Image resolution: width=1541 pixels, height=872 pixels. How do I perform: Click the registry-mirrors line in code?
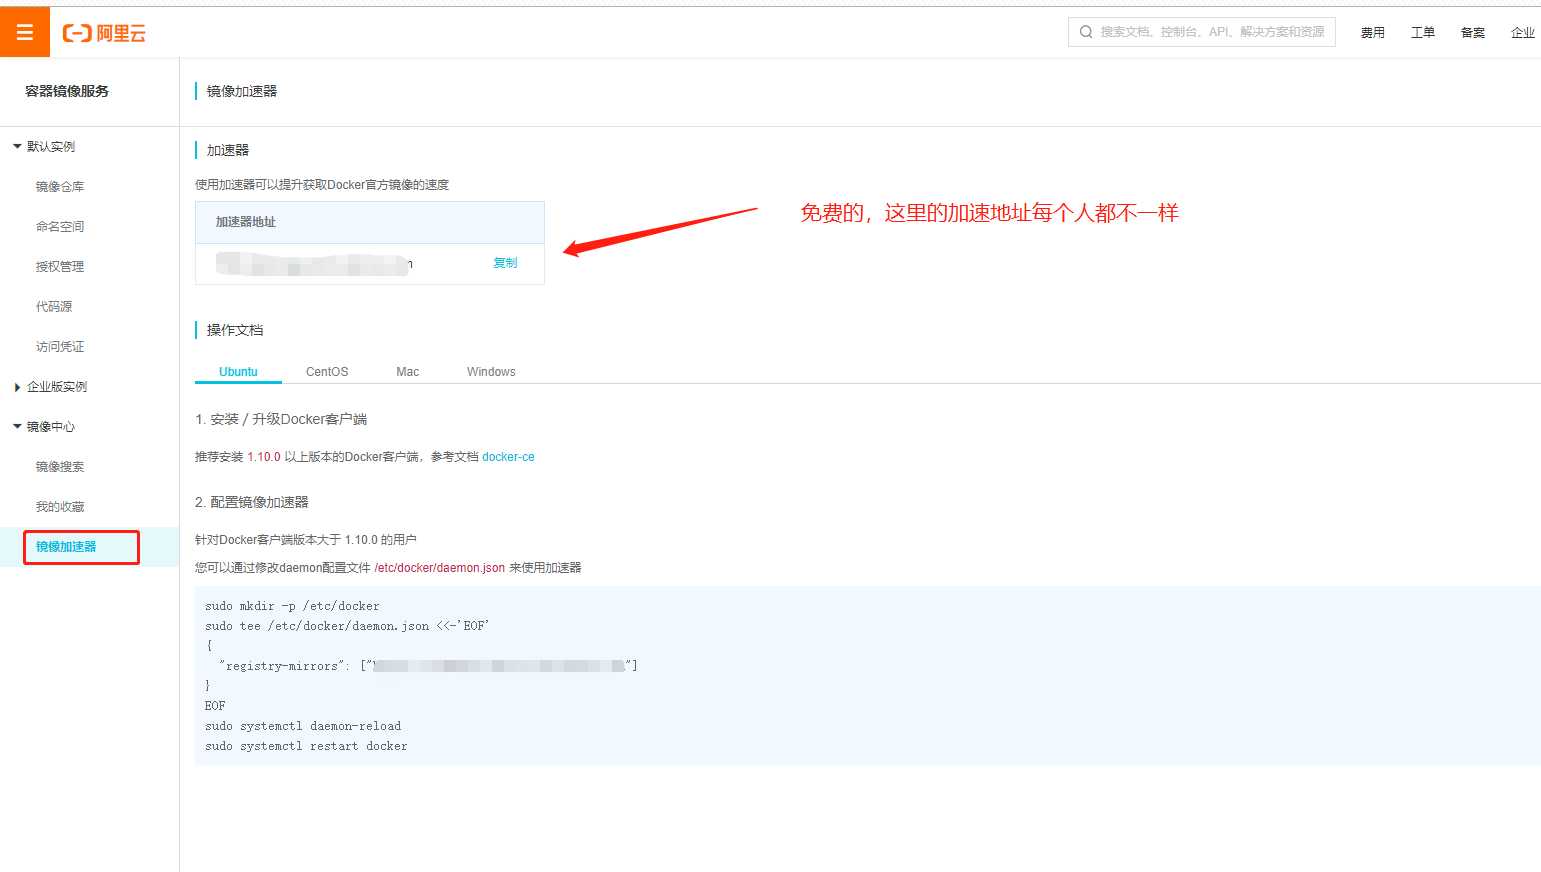[x=428, y=666]
